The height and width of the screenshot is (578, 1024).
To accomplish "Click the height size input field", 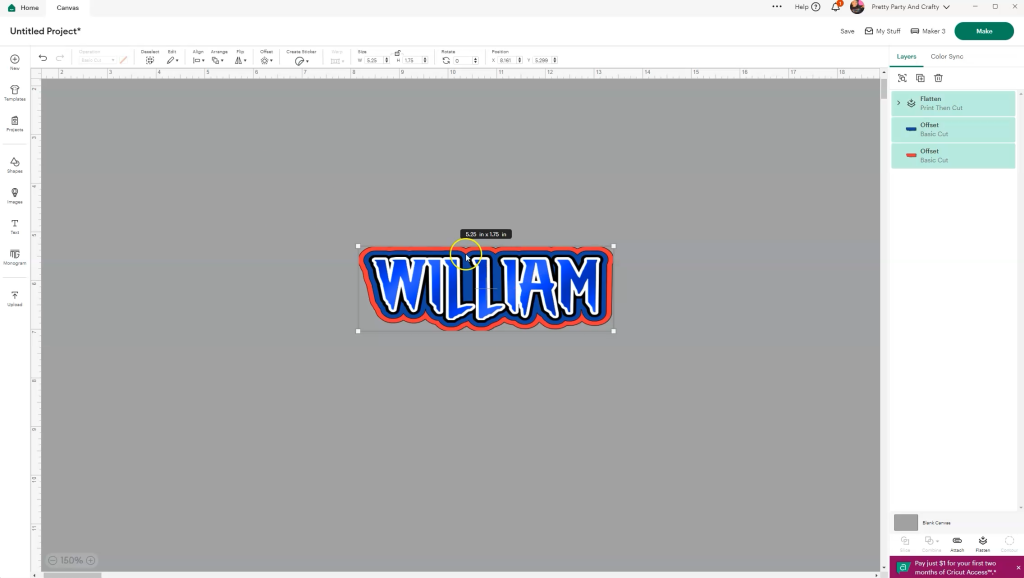I will [x=411, y=60].
